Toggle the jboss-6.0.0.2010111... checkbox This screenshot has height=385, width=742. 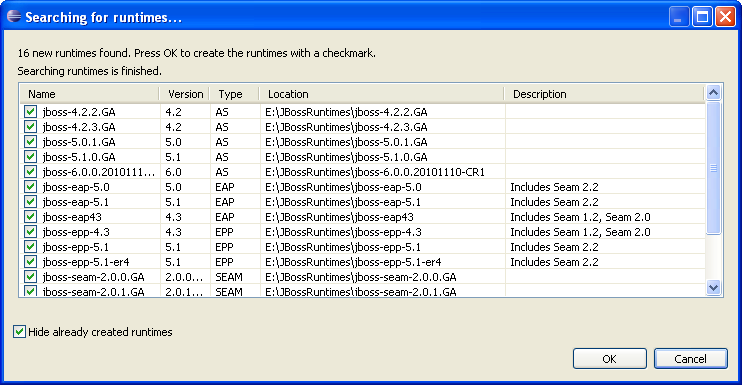(x=30, y=172)
